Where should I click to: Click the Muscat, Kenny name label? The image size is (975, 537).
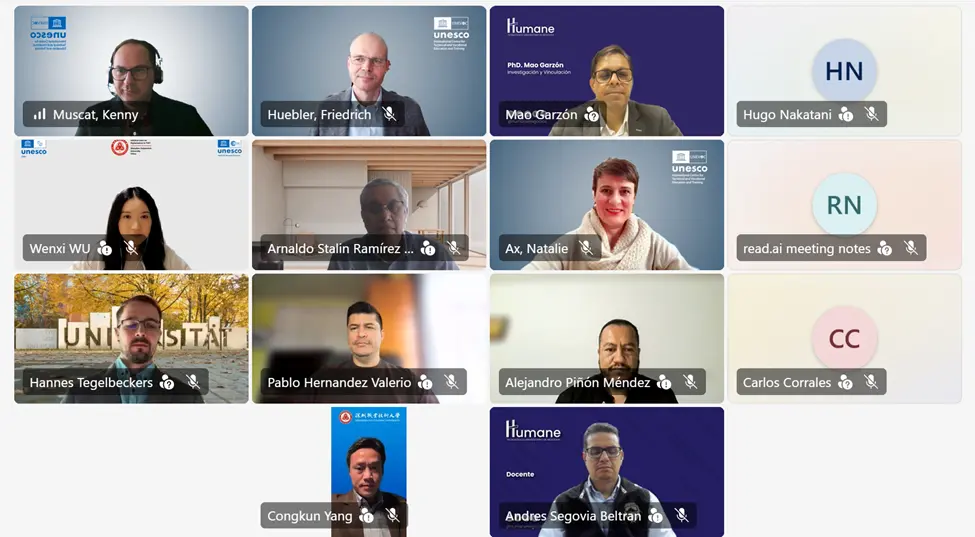coord(96,114)
